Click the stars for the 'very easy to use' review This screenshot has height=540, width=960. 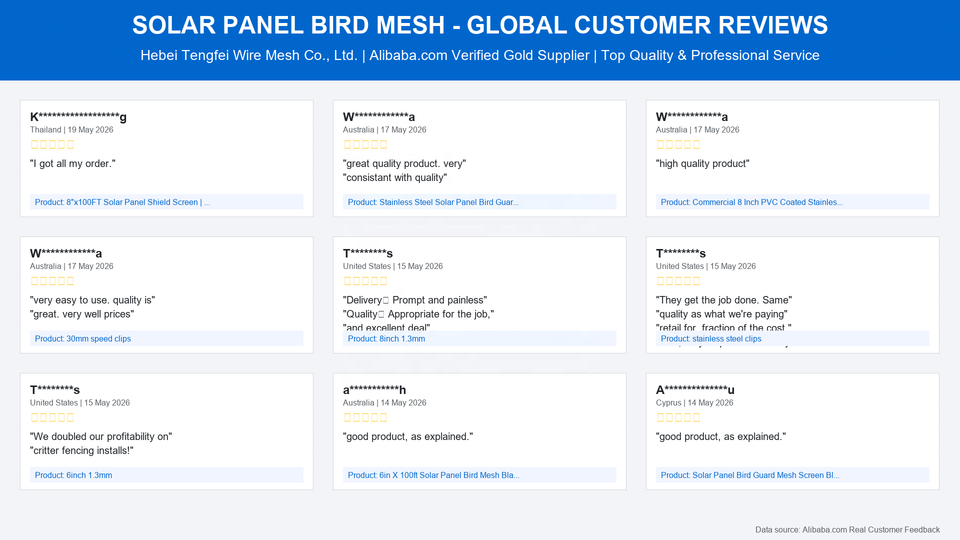(52, 281)
